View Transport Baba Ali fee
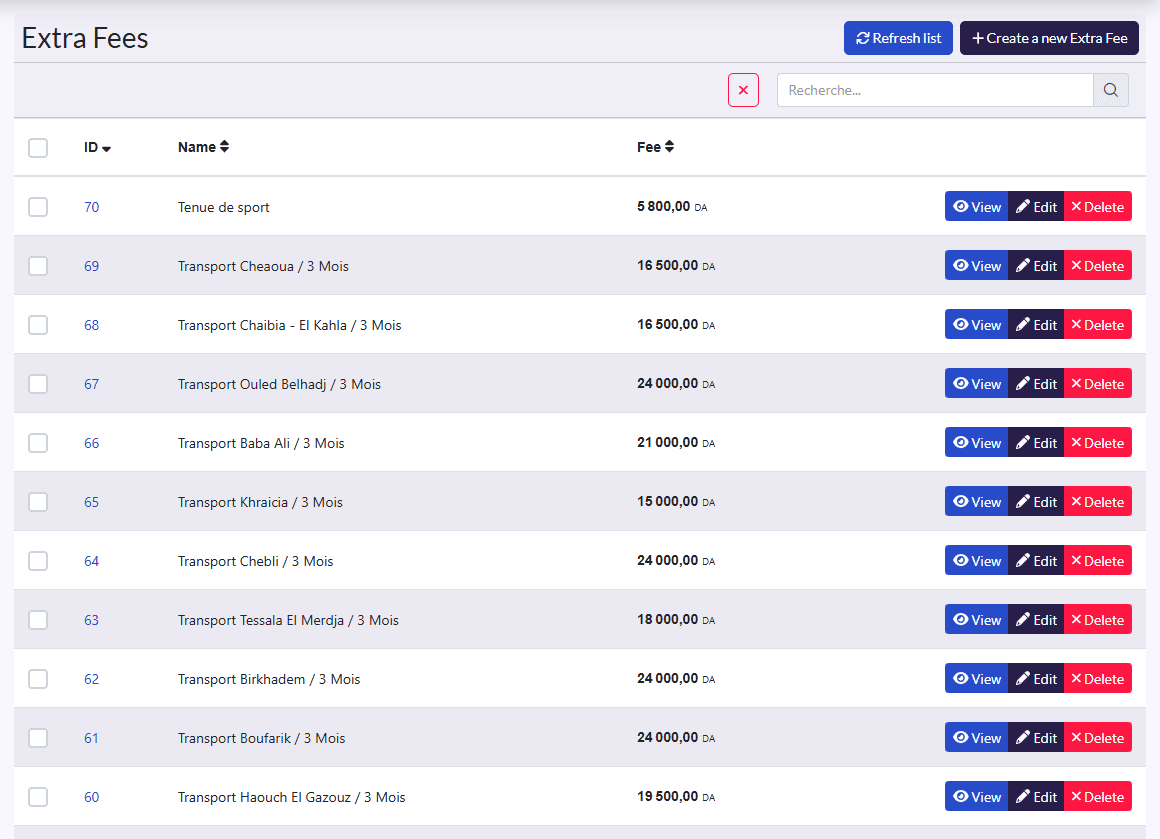 point(977,442)
